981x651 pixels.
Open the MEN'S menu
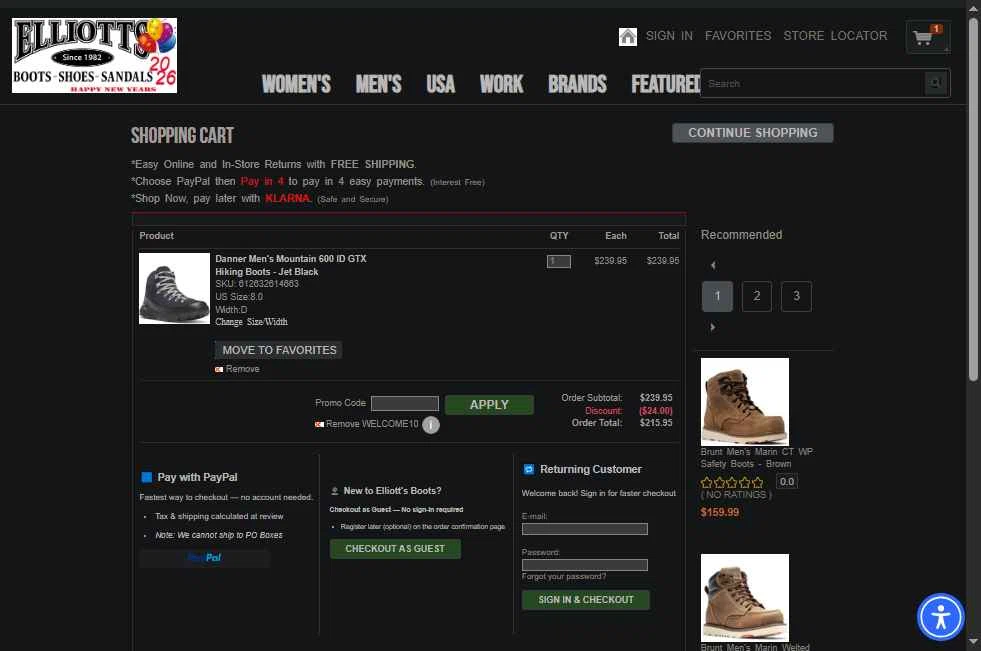coord(379,84)
